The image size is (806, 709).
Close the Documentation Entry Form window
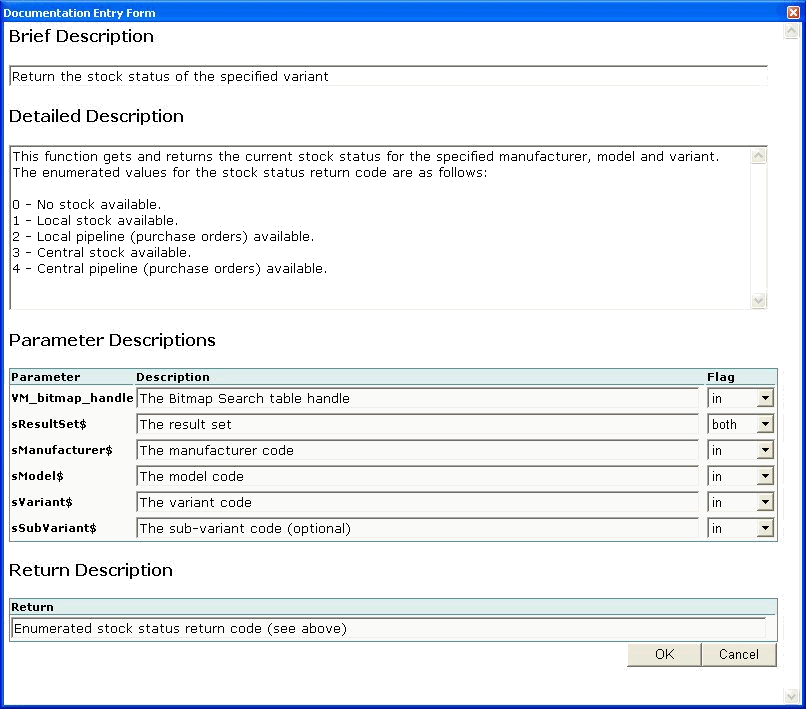pos(793,12)
